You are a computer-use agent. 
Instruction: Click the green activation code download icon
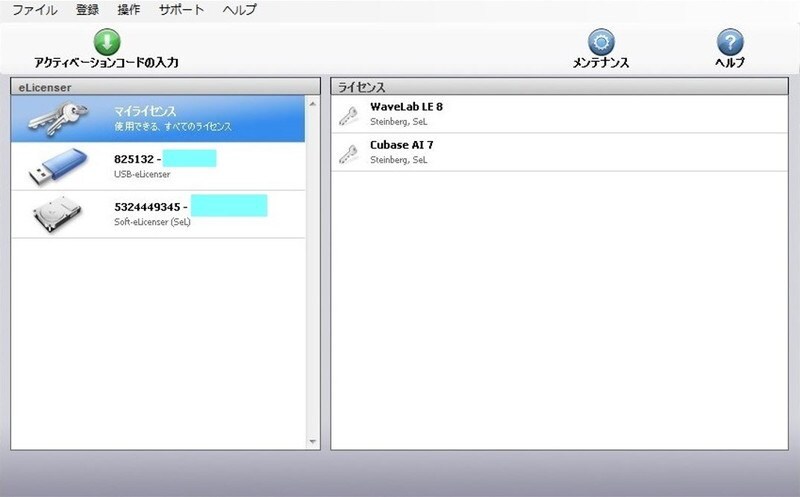click(106, 41)
